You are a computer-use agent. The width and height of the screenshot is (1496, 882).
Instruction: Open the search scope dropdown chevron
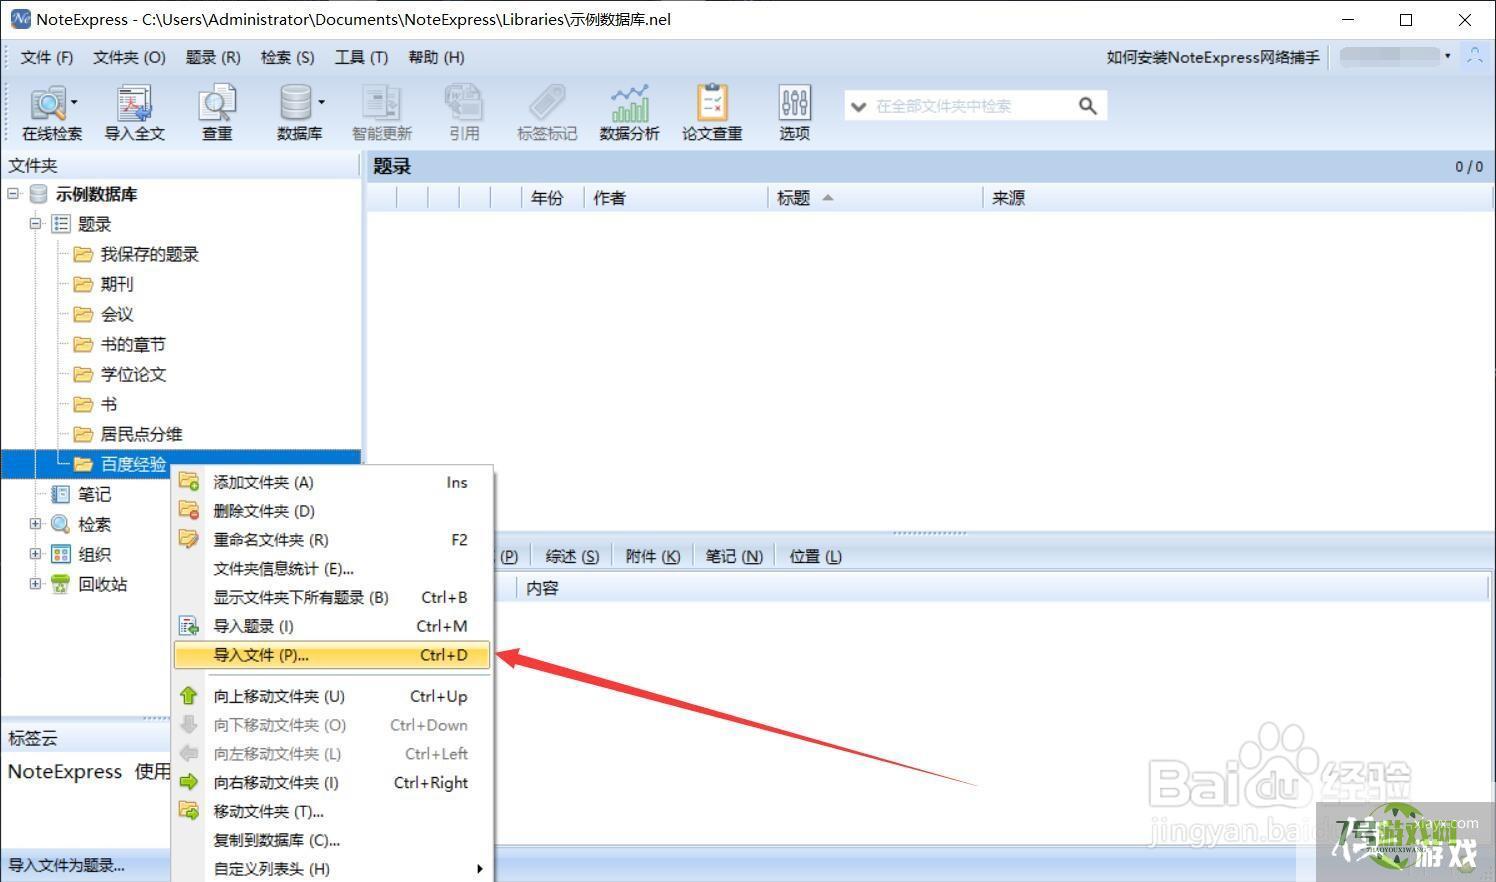pyautogui.click(x=858, y=106)
